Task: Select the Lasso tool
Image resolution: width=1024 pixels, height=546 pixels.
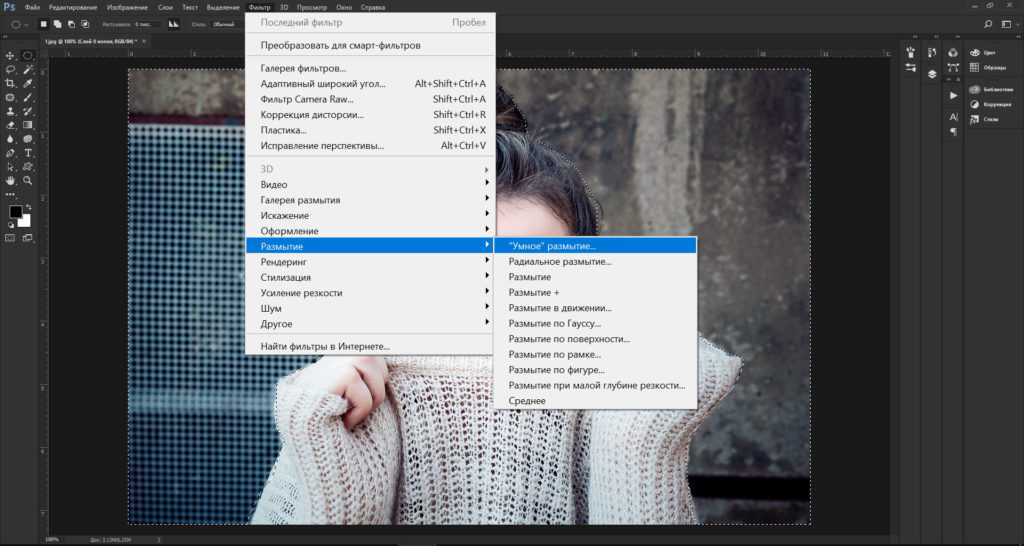Action: [10, 69]
